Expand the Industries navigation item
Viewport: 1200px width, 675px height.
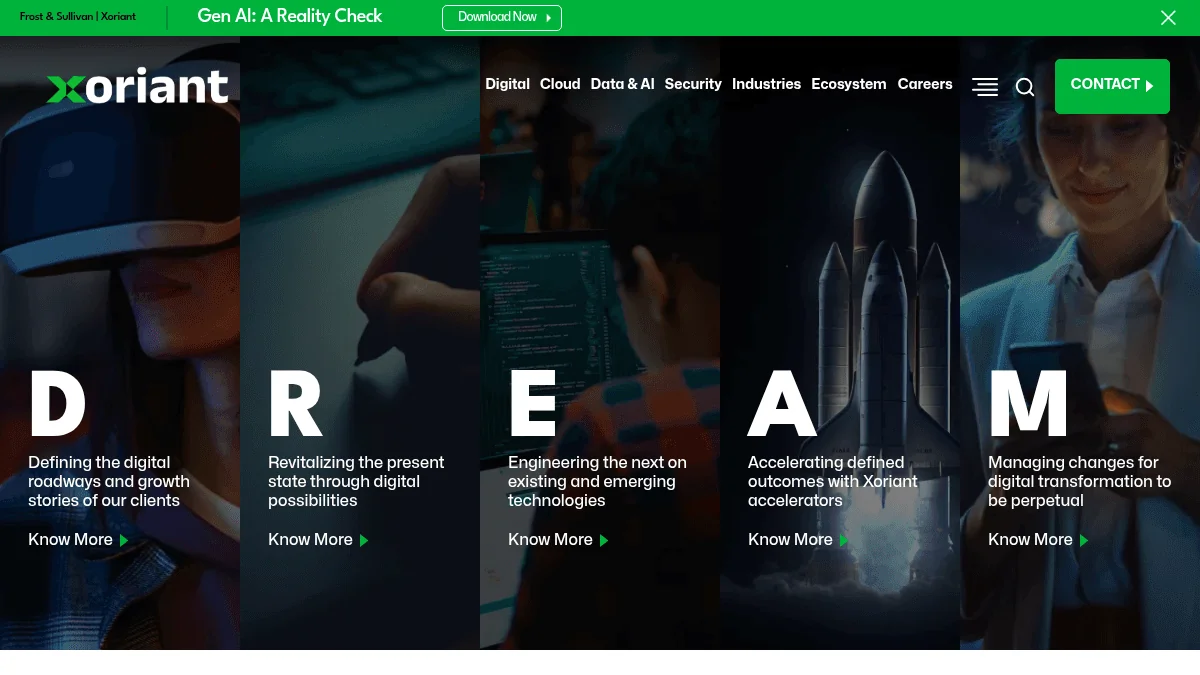(x=766, y=84)
